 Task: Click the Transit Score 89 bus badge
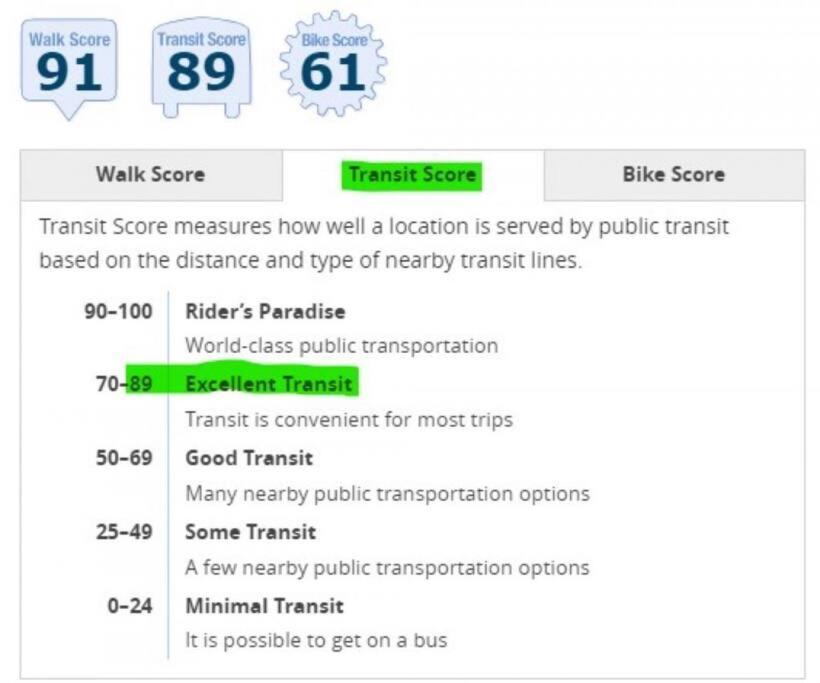[201, 67]
